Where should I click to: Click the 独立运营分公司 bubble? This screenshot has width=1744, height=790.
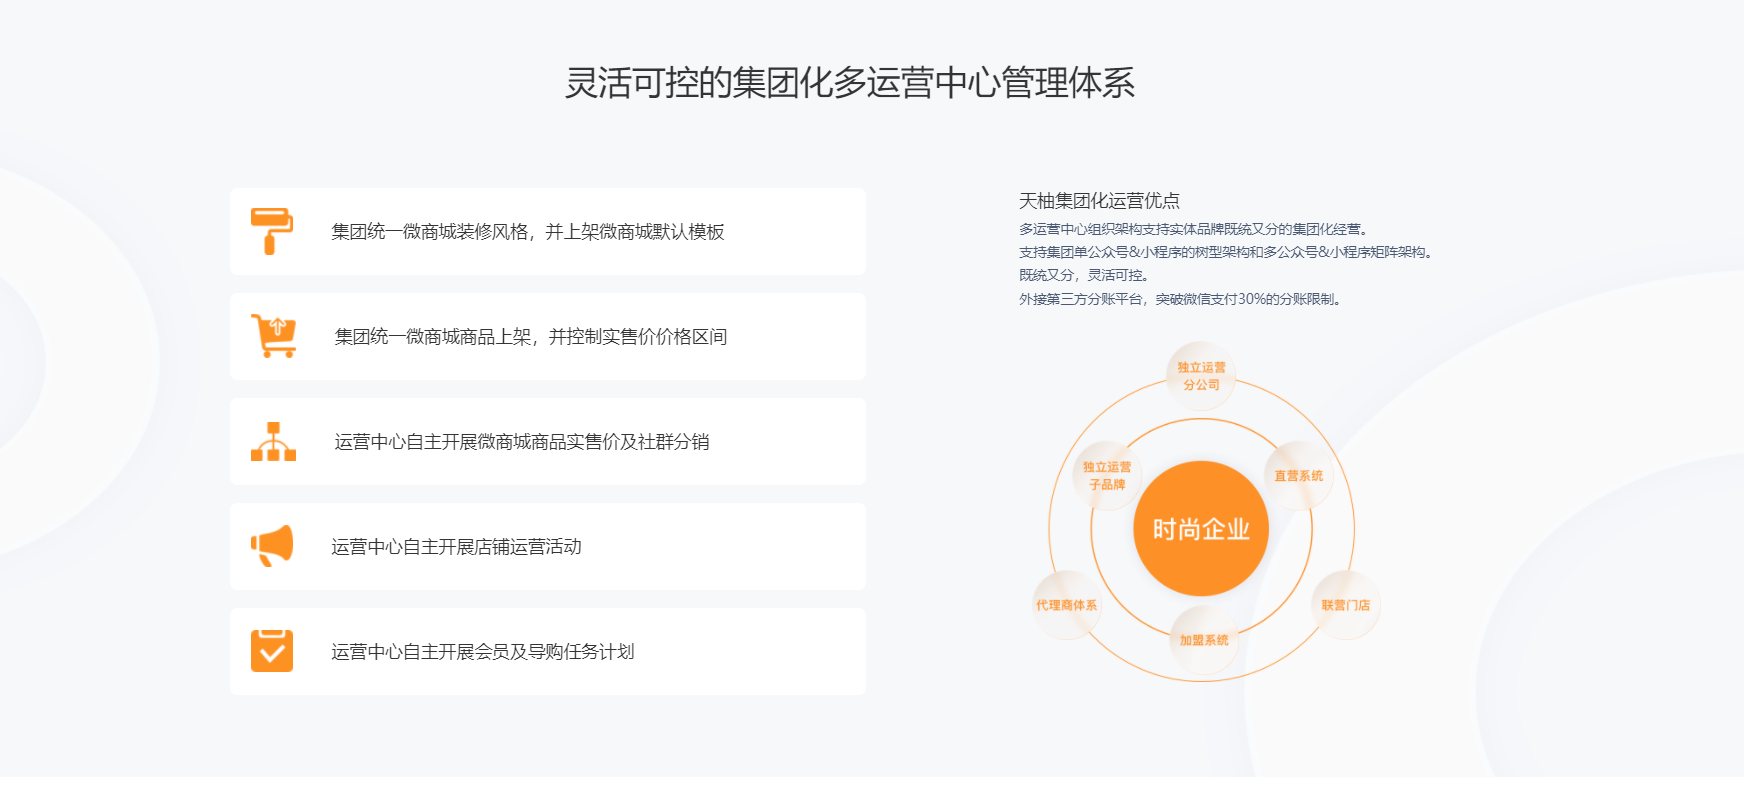pos(1201,376)
